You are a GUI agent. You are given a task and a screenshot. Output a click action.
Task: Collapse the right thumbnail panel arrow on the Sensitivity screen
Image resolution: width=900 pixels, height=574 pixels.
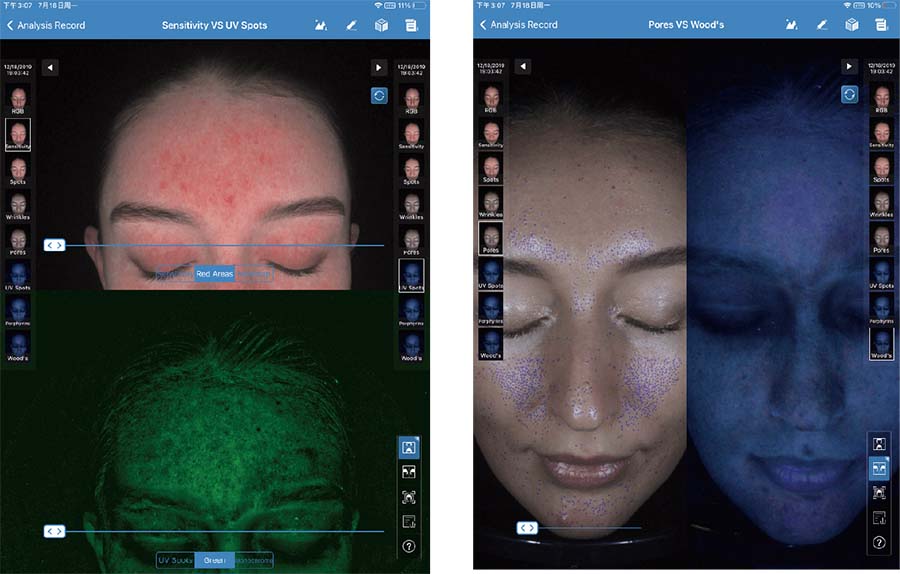[379, 67]
